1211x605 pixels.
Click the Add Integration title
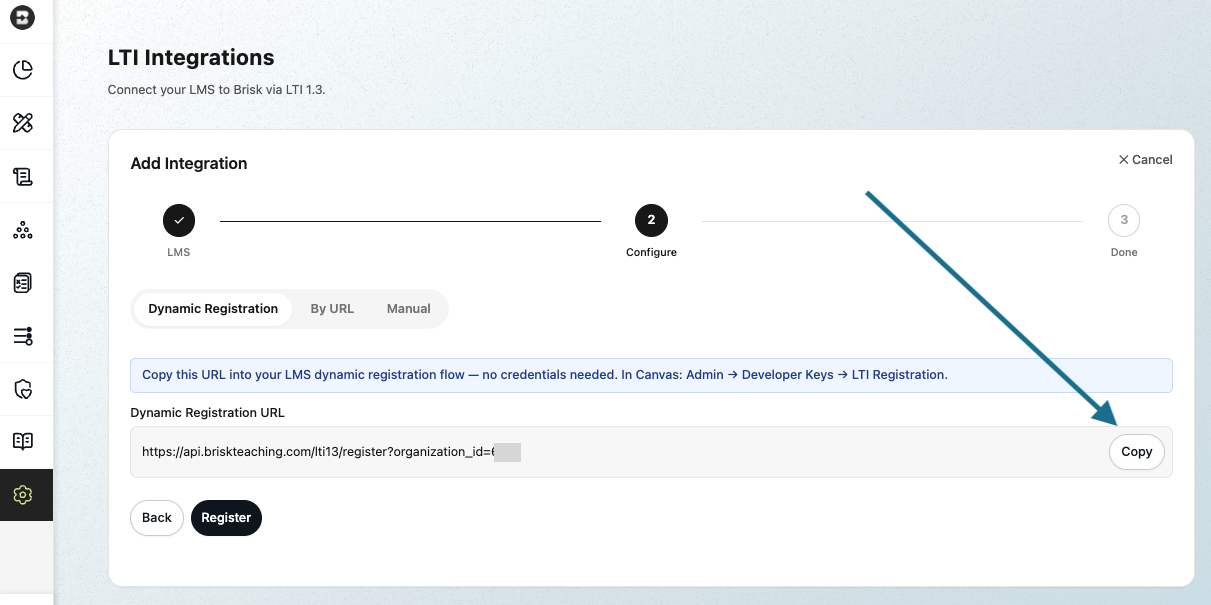point(189,163)
